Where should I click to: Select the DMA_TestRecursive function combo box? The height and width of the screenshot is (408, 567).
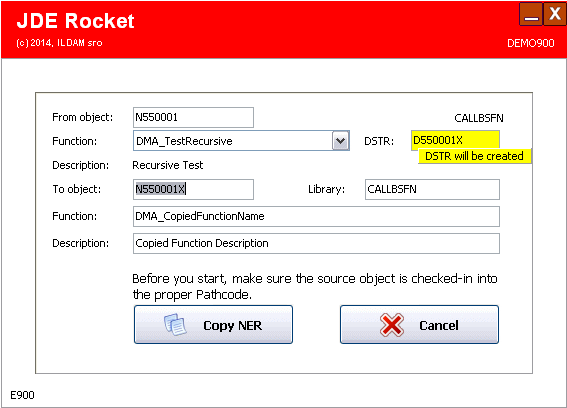pos(241,141)
